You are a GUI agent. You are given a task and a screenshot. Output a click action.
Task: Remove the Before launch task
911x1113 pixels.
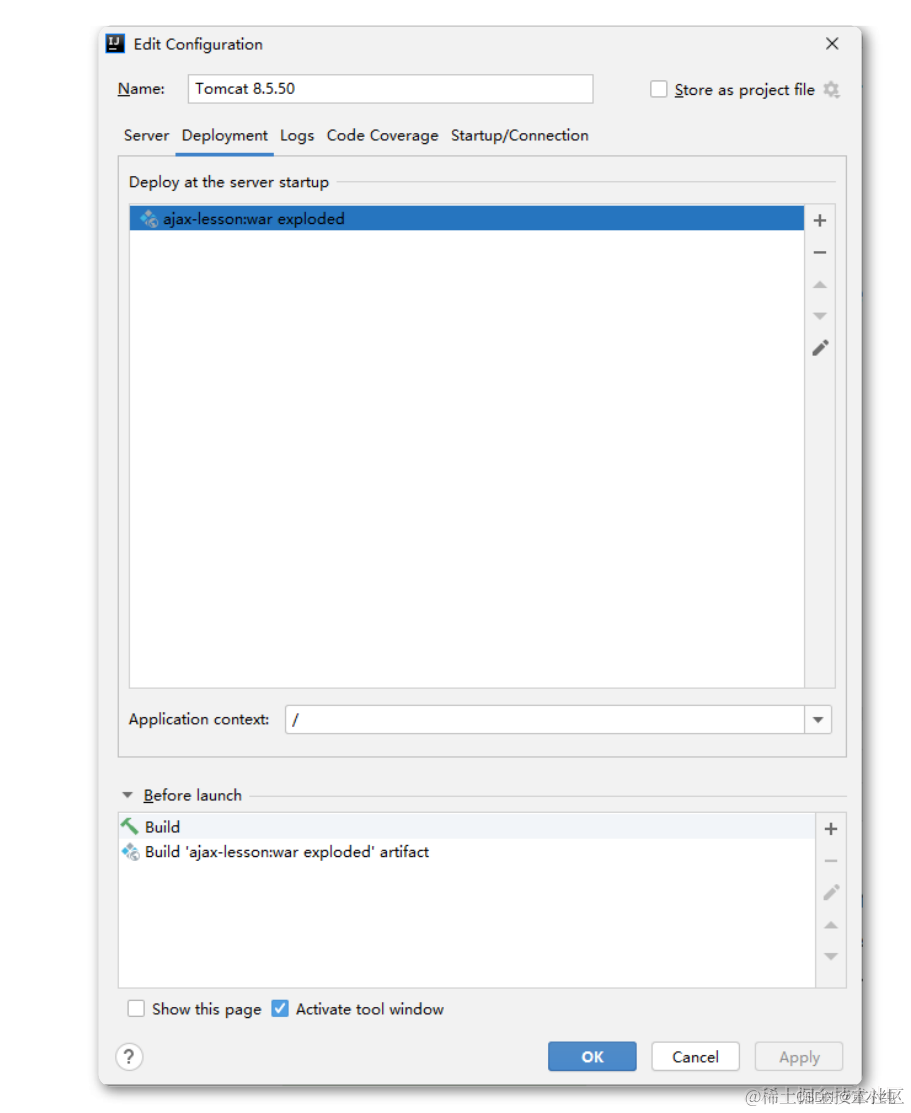(831, 861)
